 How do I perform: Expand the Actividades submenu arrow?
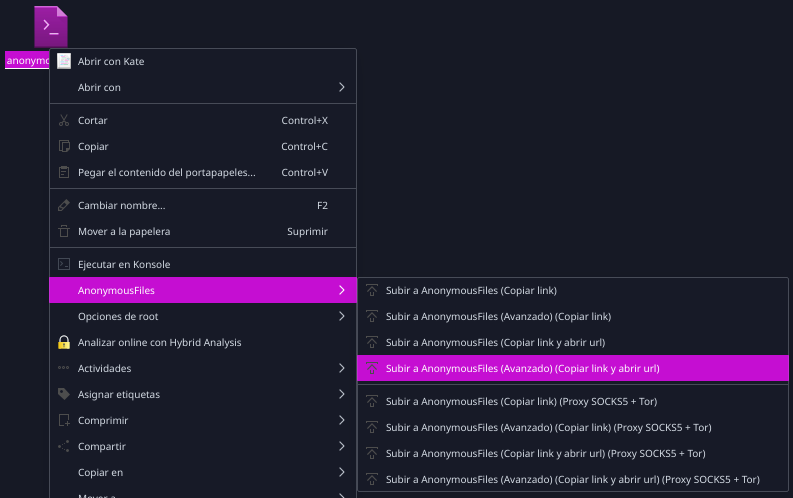342,368
